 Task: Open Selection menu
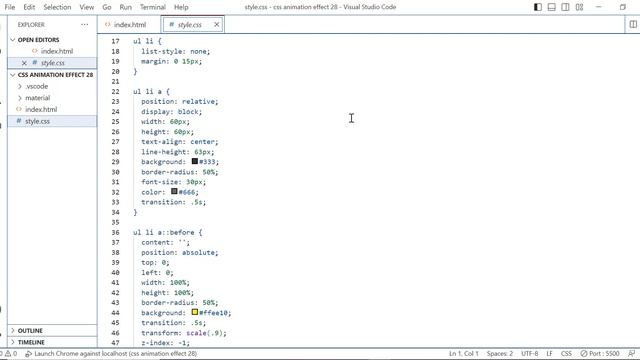click(57, 7)
